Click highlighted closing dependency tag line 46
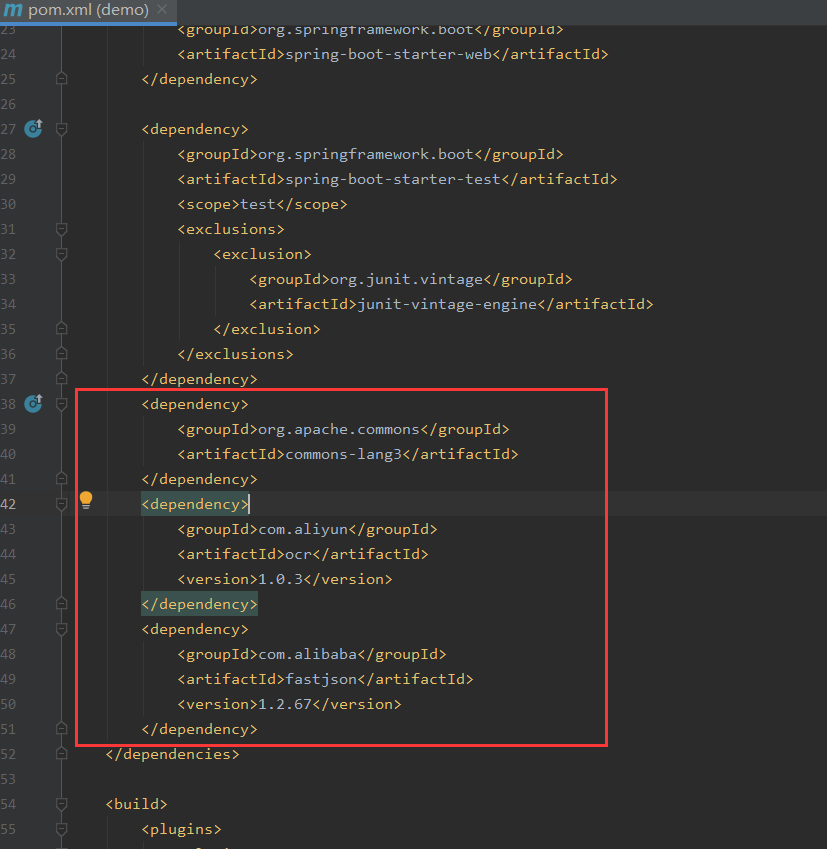This screenshot has width=827, height=849. click(x=199, y=604)
